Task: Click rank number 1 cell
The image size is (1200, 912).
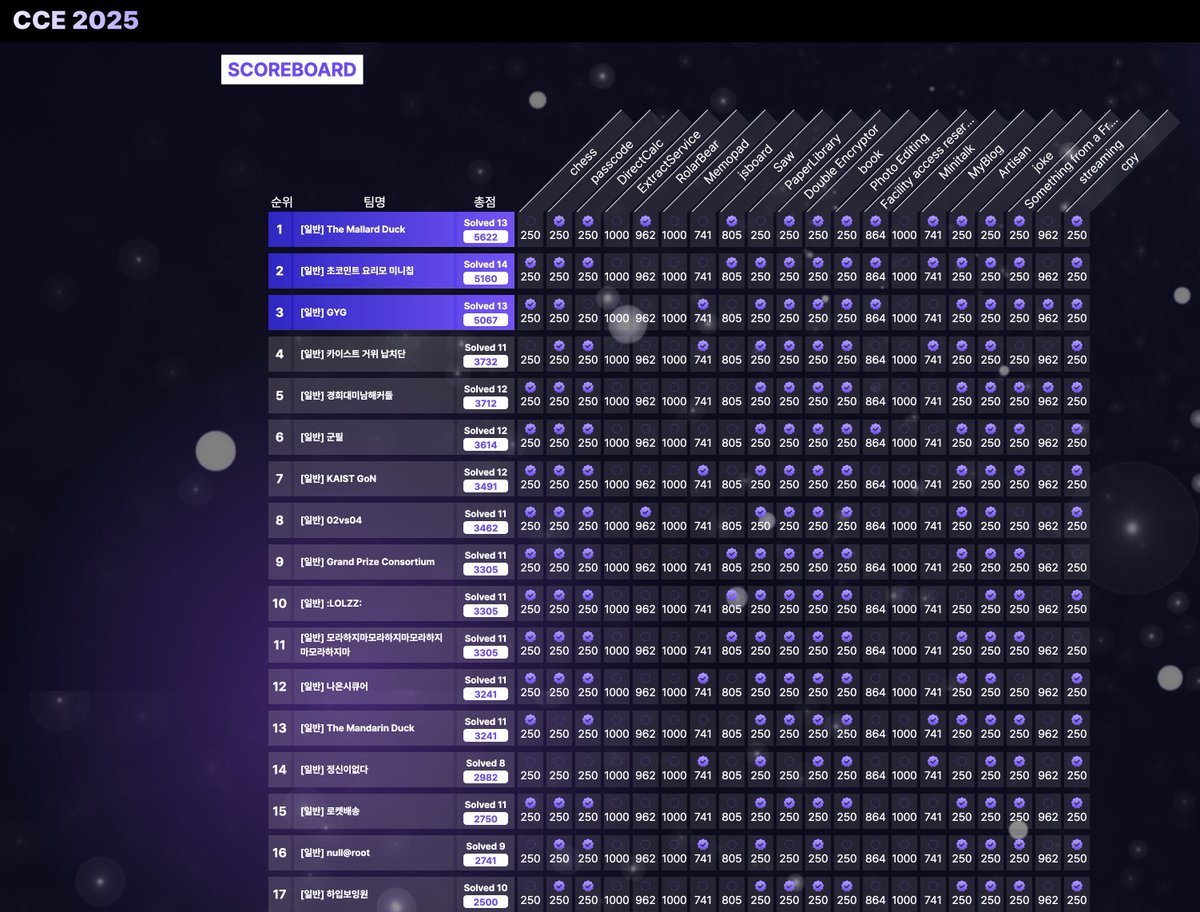Action: pos(280,229)
